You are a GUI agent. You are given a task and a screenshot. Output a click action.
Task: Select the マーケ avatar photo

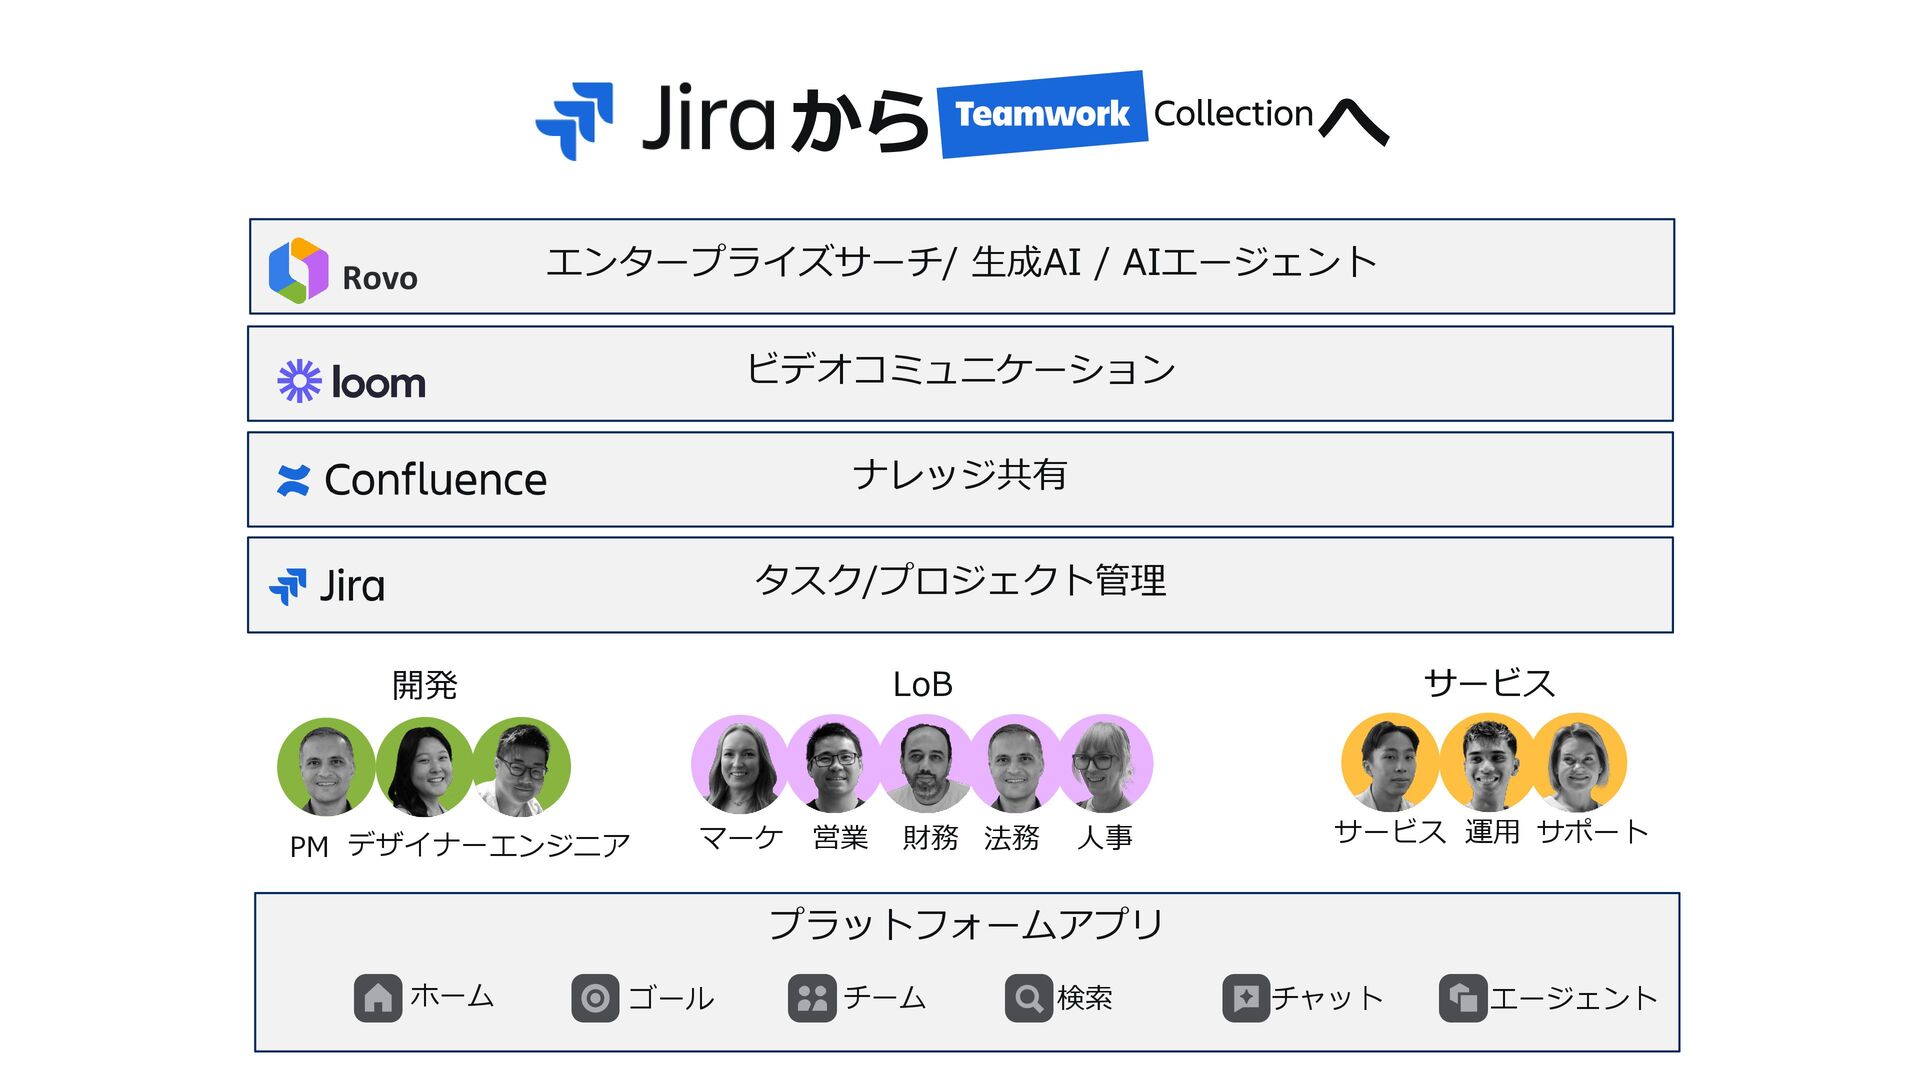(x=739, y=764)
